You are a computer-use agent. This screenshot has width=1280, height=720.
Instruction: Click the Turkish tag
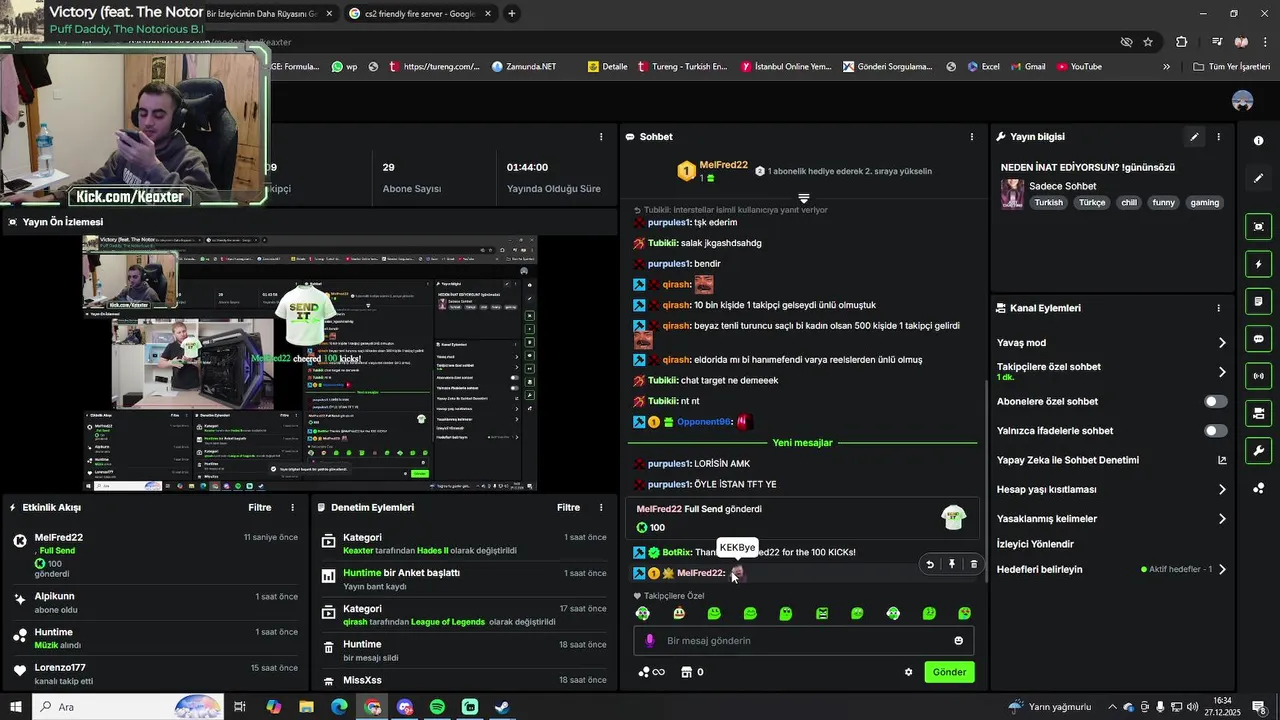tap(1049, 202)
